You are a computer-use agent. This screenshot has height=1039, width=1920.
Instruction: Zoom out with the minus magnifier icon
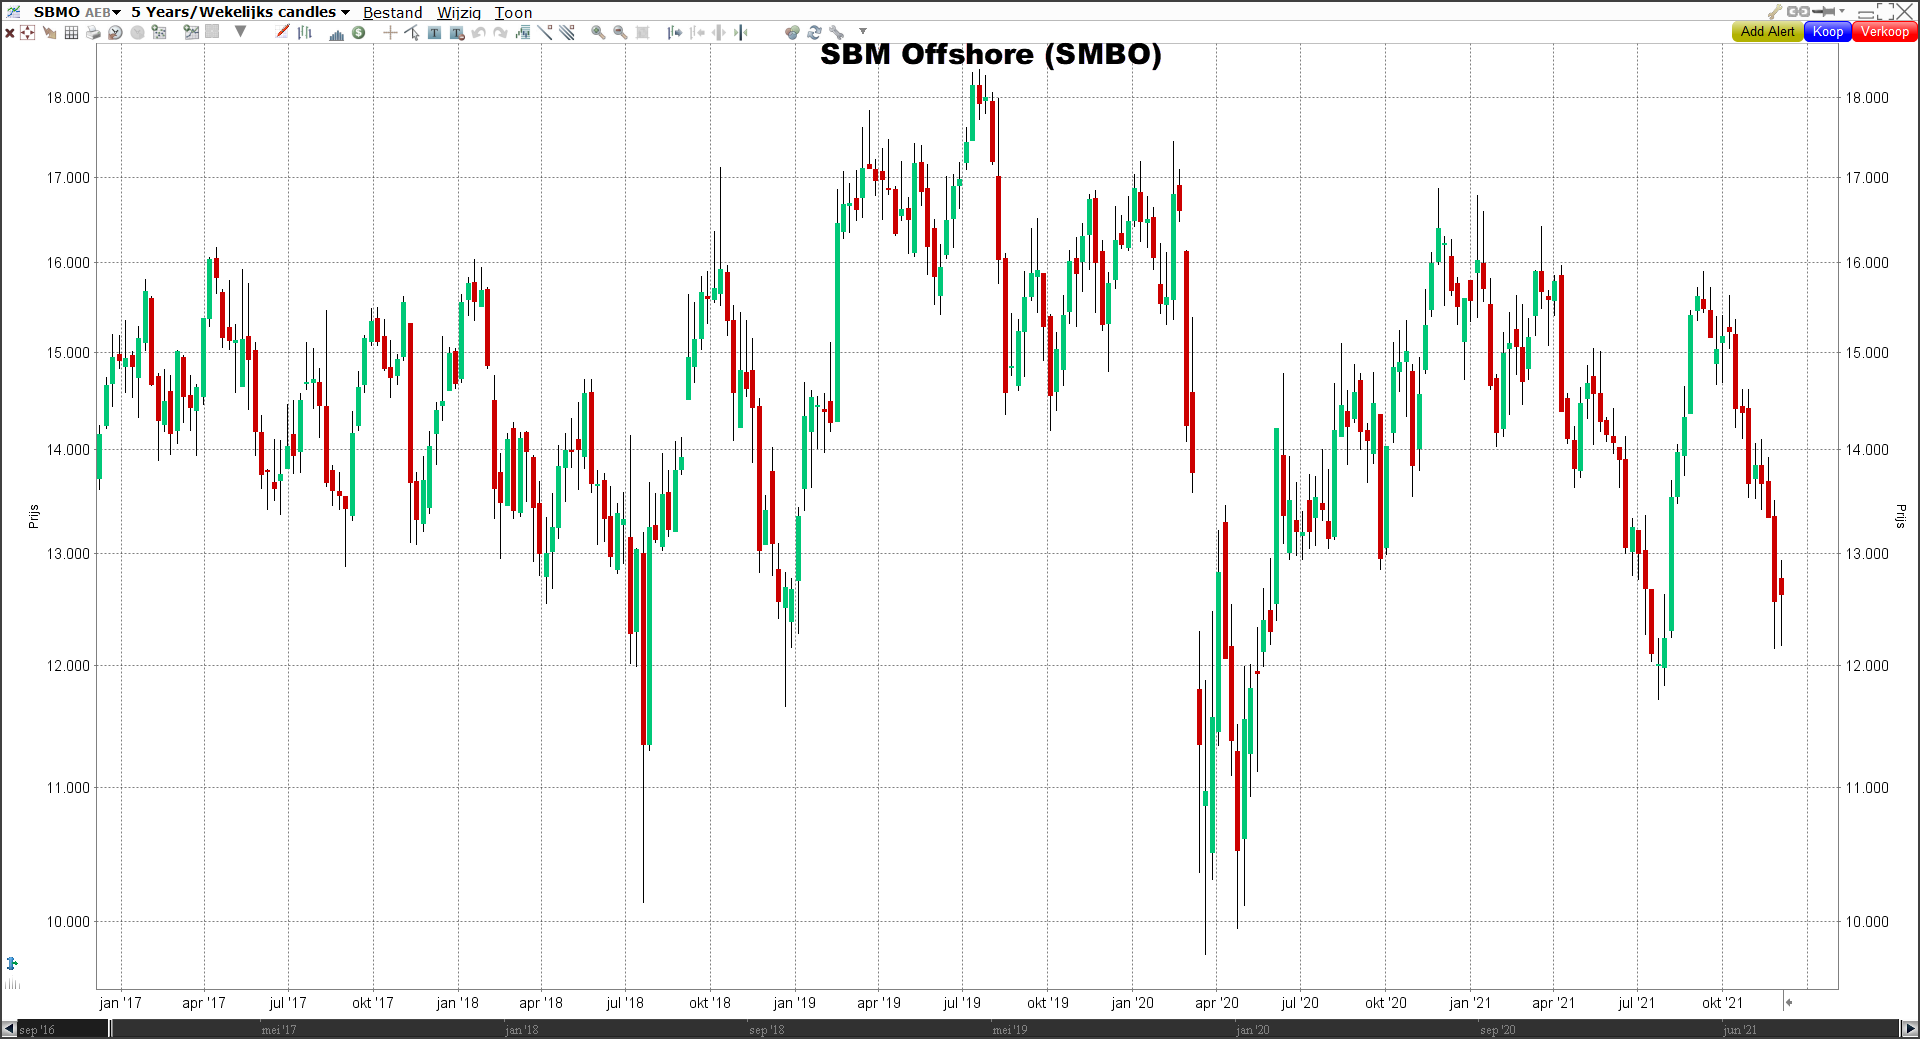620,32
